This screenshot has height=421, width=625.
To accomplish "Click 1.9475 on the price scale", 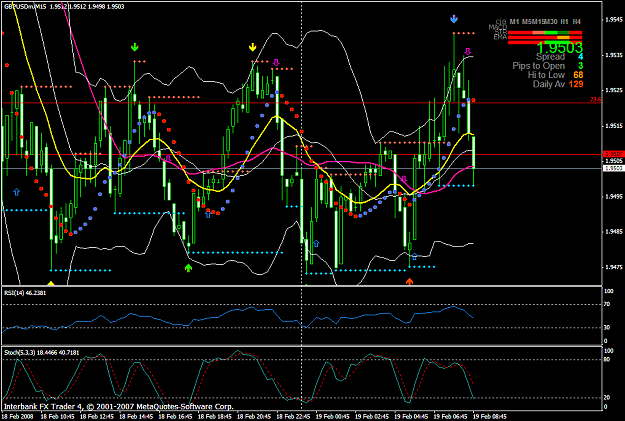I will [614, 267].
